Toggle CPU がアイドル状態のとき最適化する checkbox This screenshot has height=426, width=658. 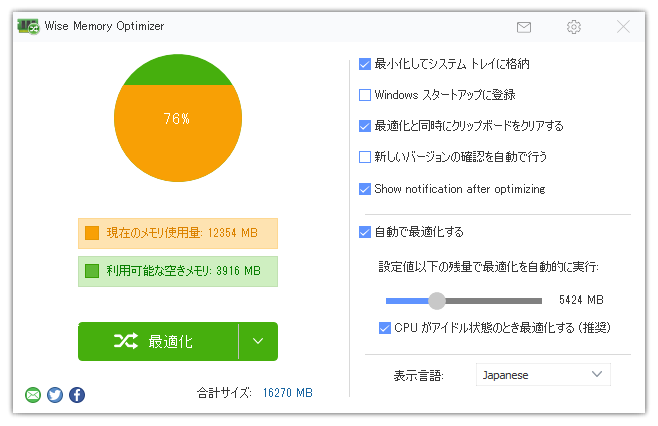tap(384, 328)
